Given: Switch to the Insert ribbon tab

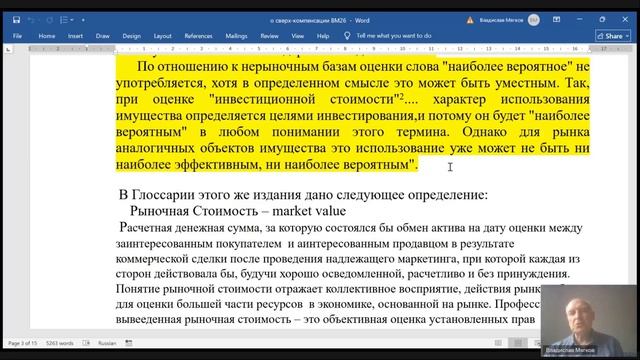Looking at the screenshot, I should pyautogui.click(x=76, y=36).
